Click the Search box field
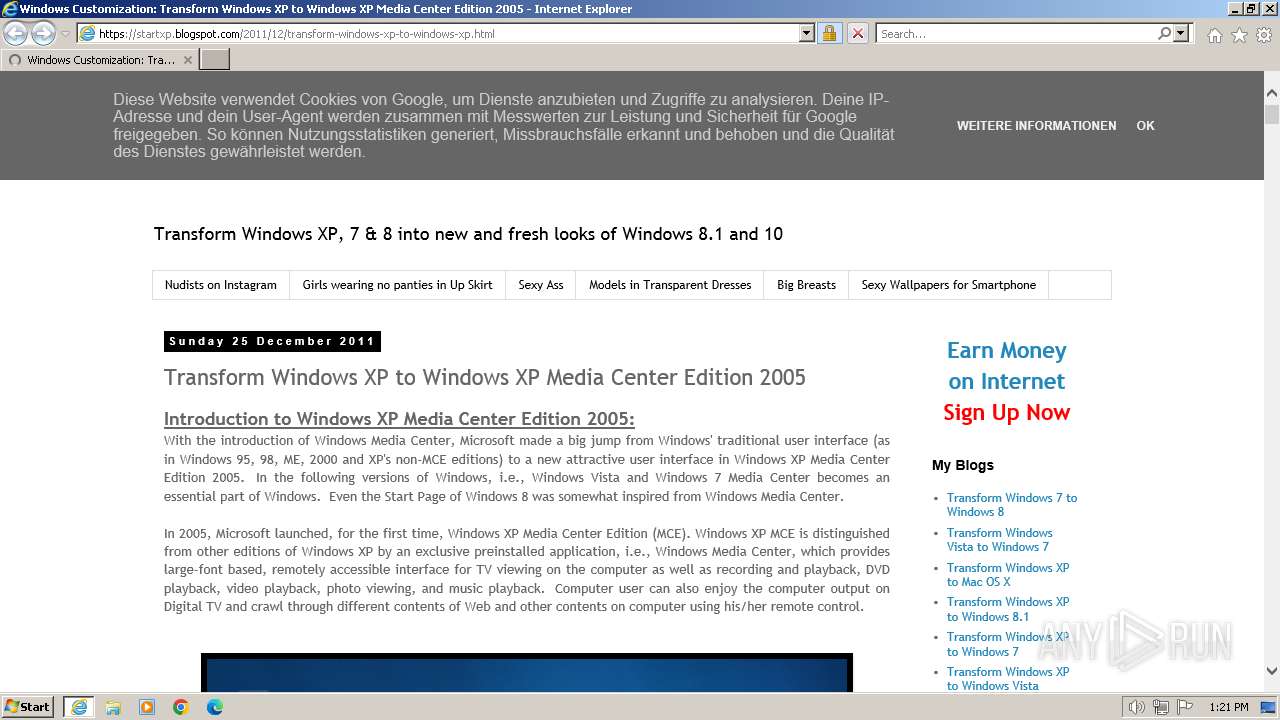 pos(1016,33)
